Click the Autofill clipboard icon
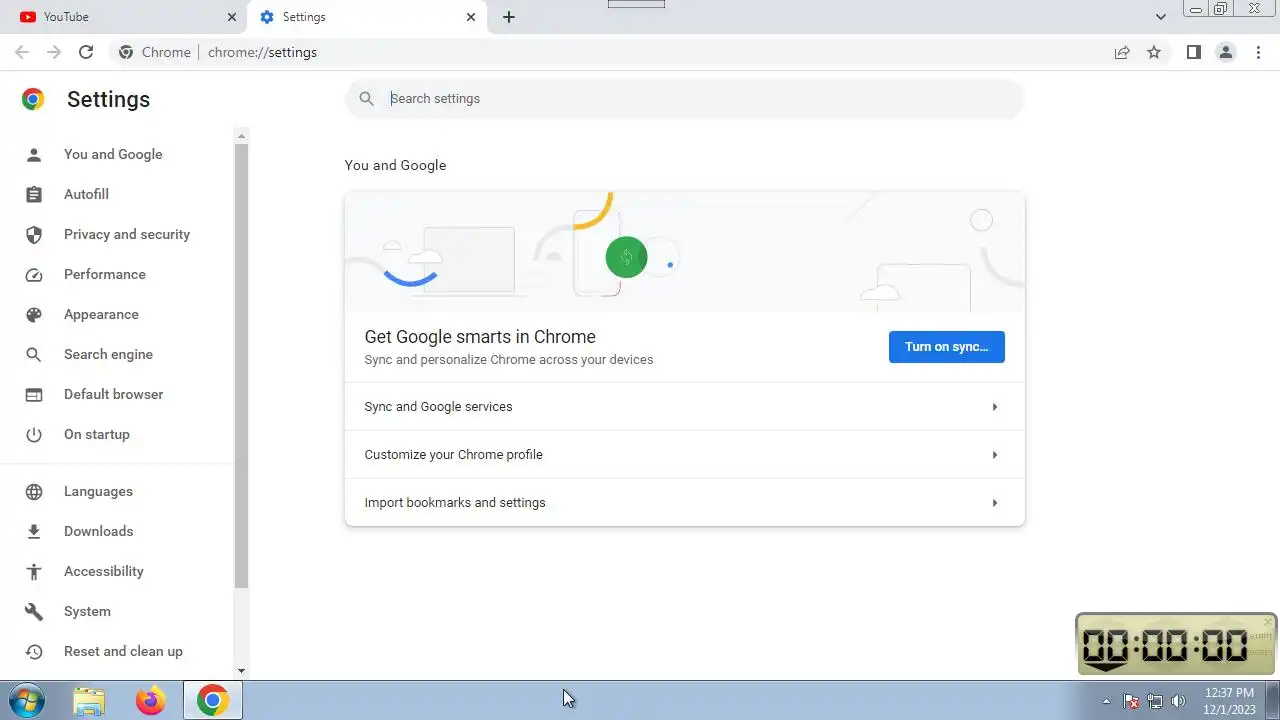The width and height of the screenshot is (1280, 720). click(x=34, y=194)
